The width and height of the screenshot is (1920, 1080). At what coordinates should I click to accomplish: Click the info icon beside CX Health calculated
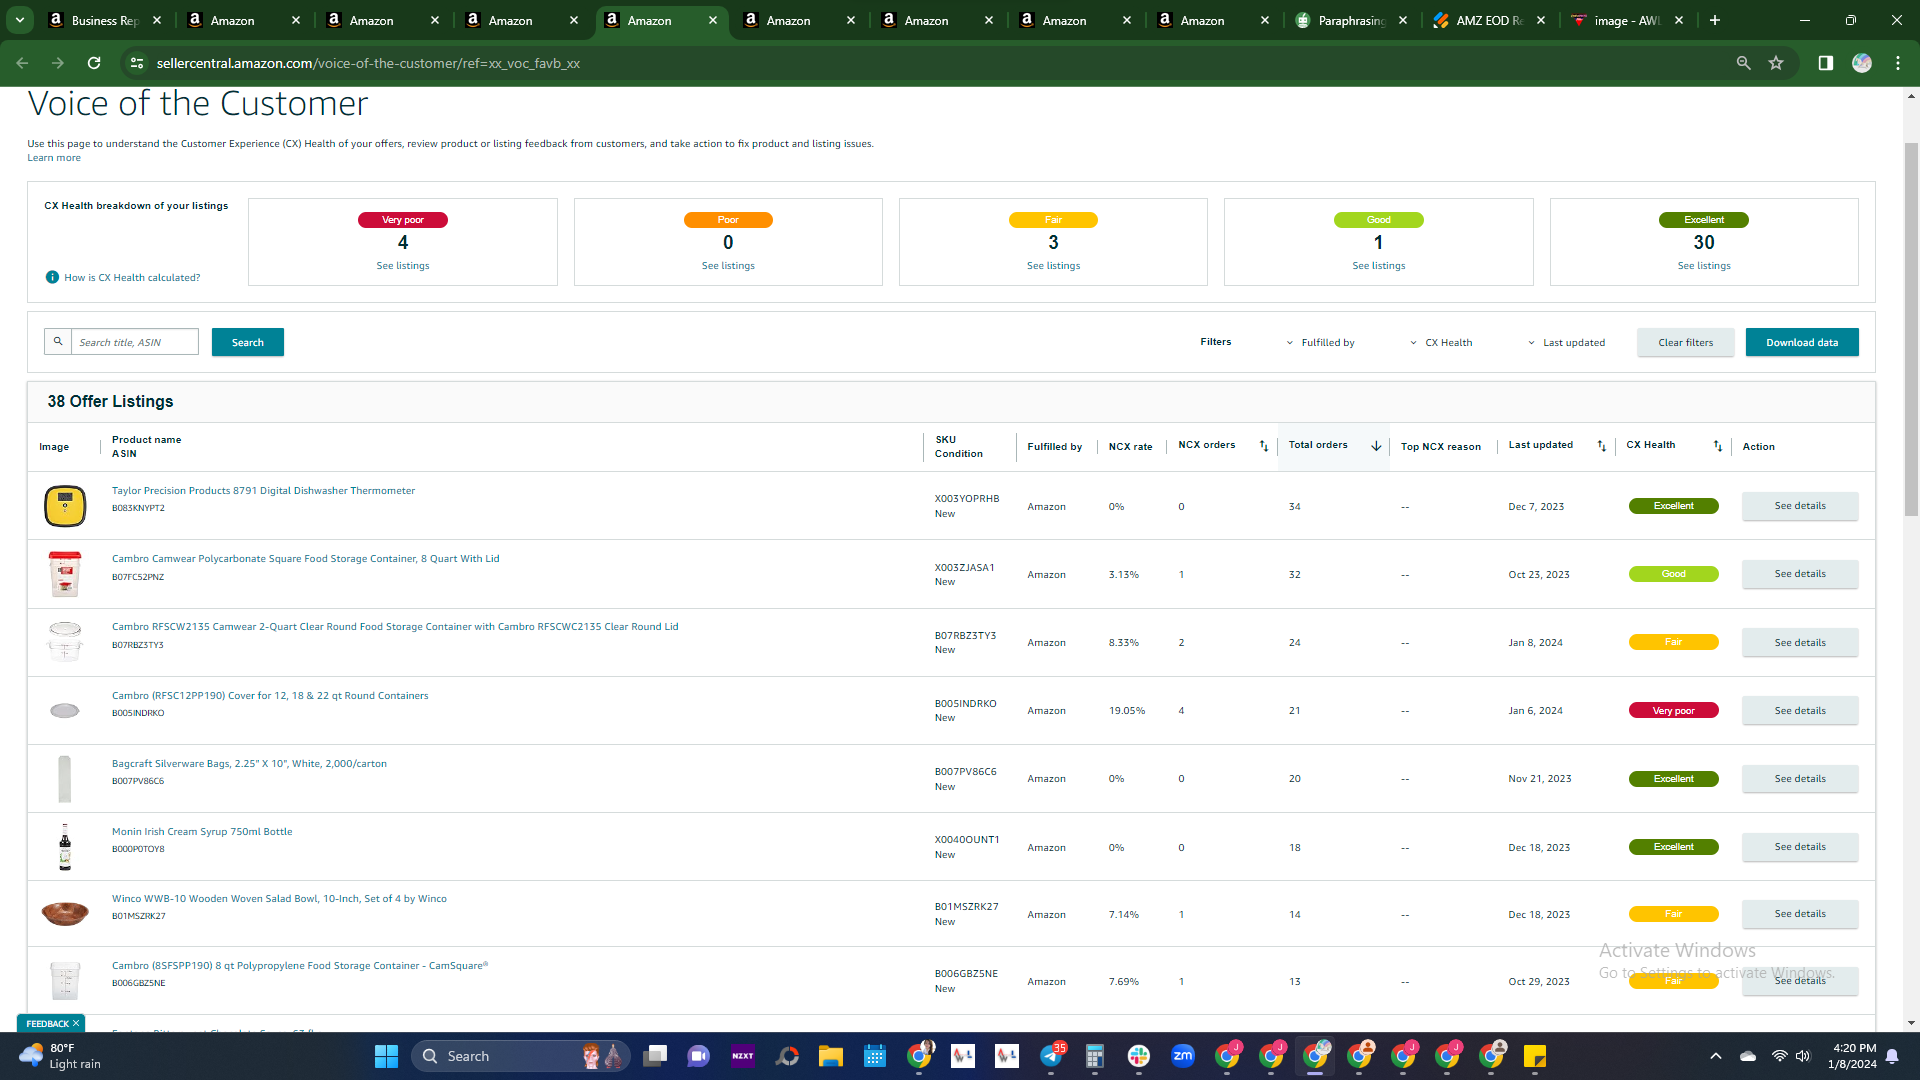coord(52,277)
